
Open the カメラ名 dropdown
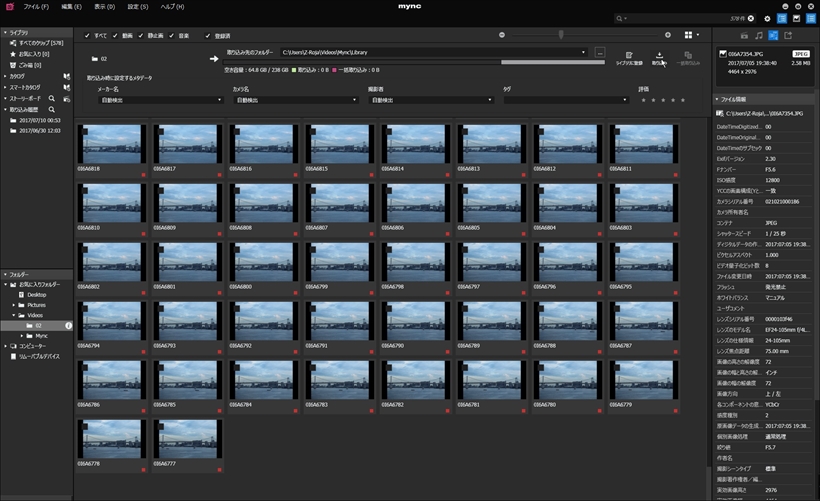(296, 100)
